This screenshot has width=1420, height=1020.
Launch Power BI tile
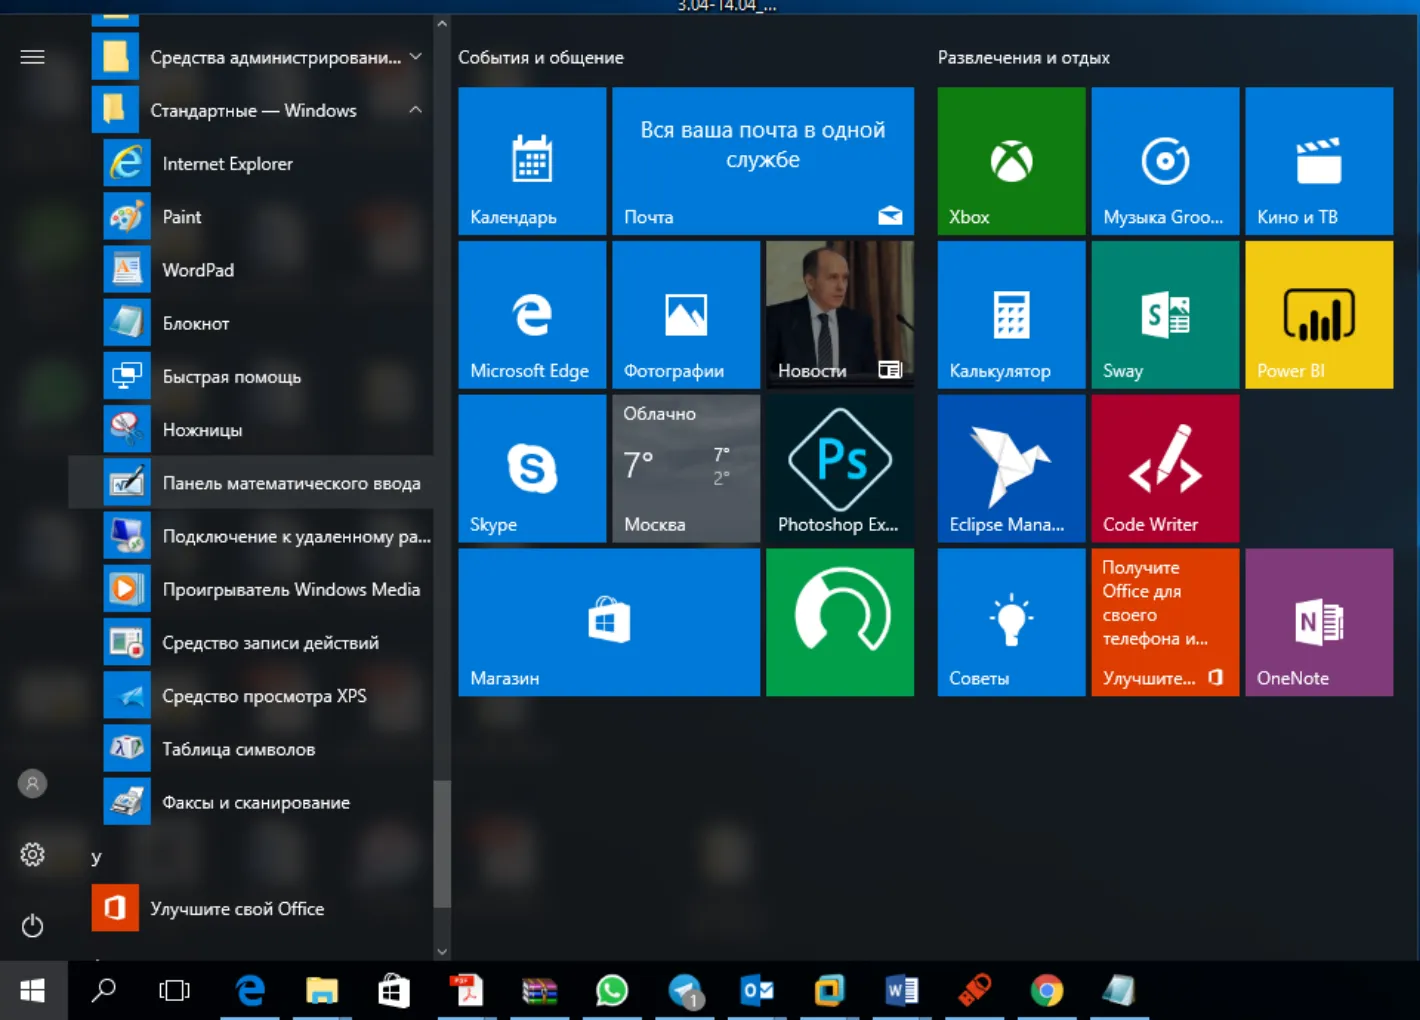1319,315
